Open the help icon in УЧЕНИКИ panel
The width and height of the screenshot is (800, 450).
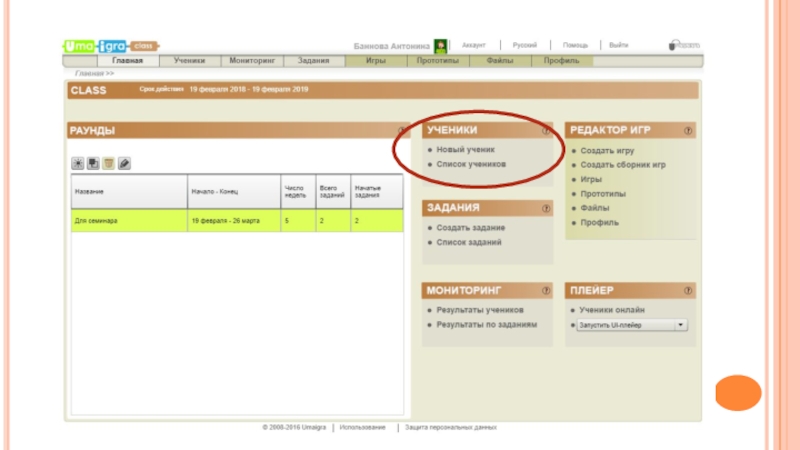pyautogui.click(x=546, y=131)
